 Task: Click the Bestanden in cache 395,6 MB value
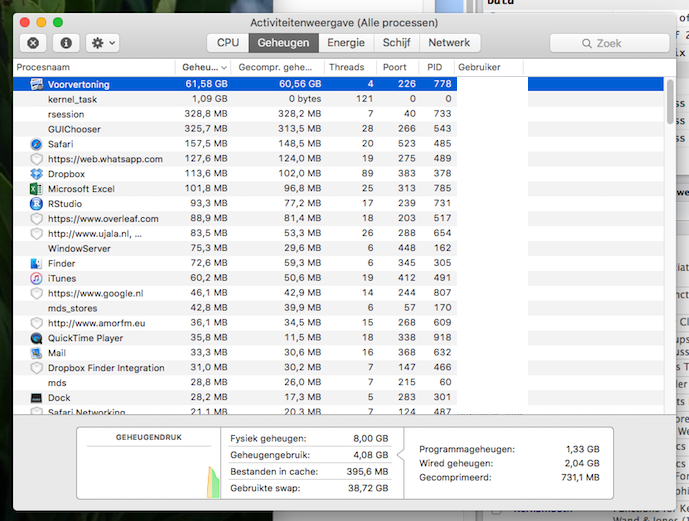[367, 472]
